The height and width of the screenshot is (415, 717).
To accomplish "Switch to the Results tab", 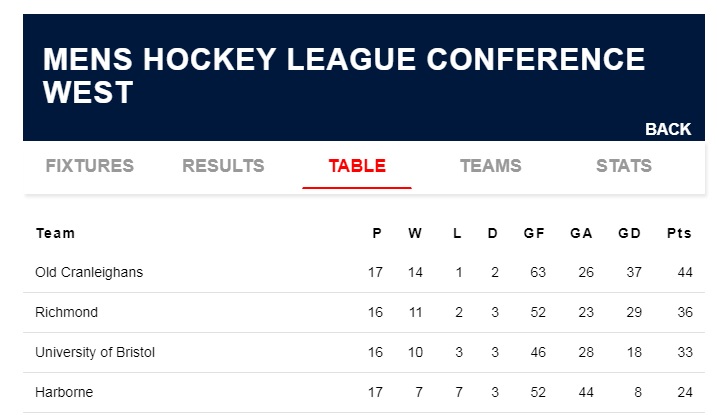I will click(x=223, y=165).
